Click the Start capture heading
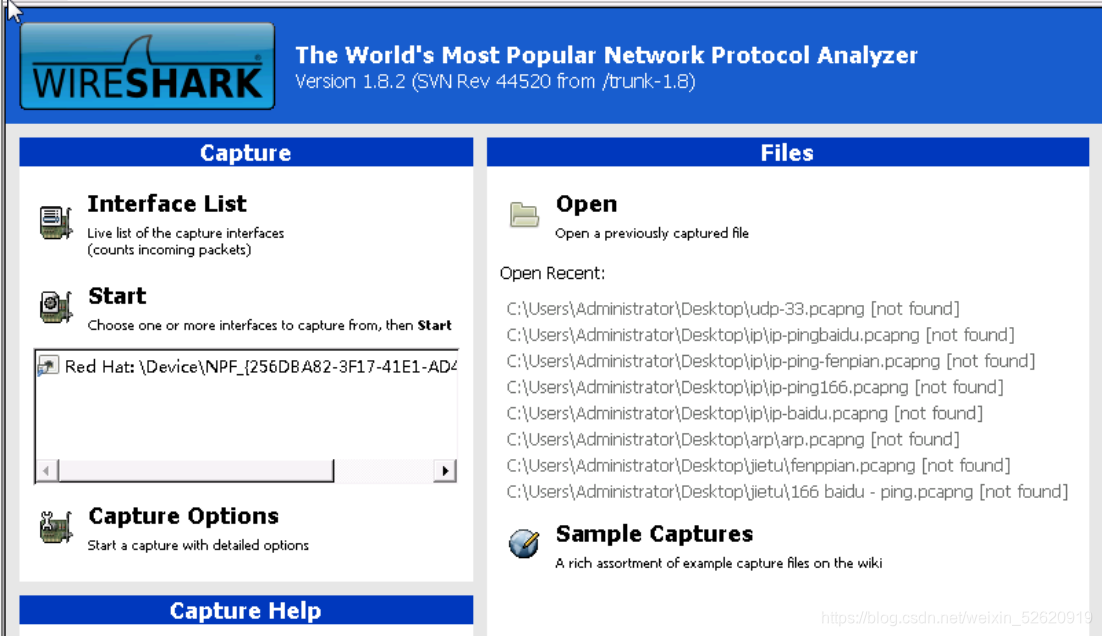 pyautogui.click(x=117, y=296)
